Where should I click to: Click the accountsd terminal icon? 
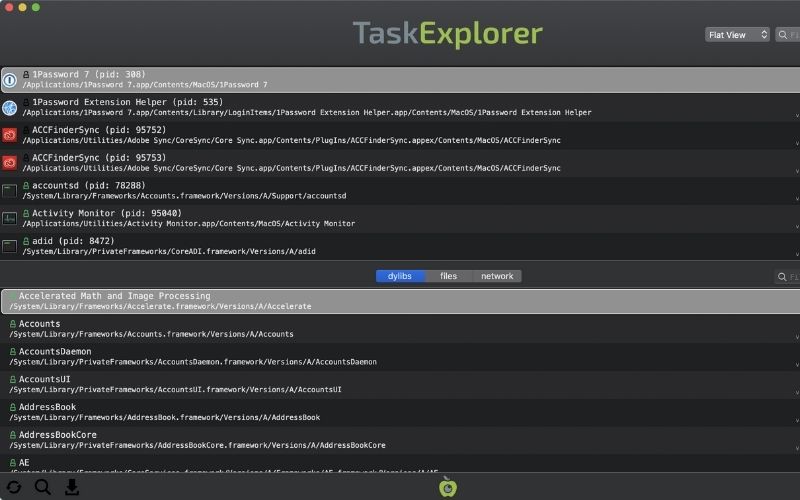coord(10,191)
